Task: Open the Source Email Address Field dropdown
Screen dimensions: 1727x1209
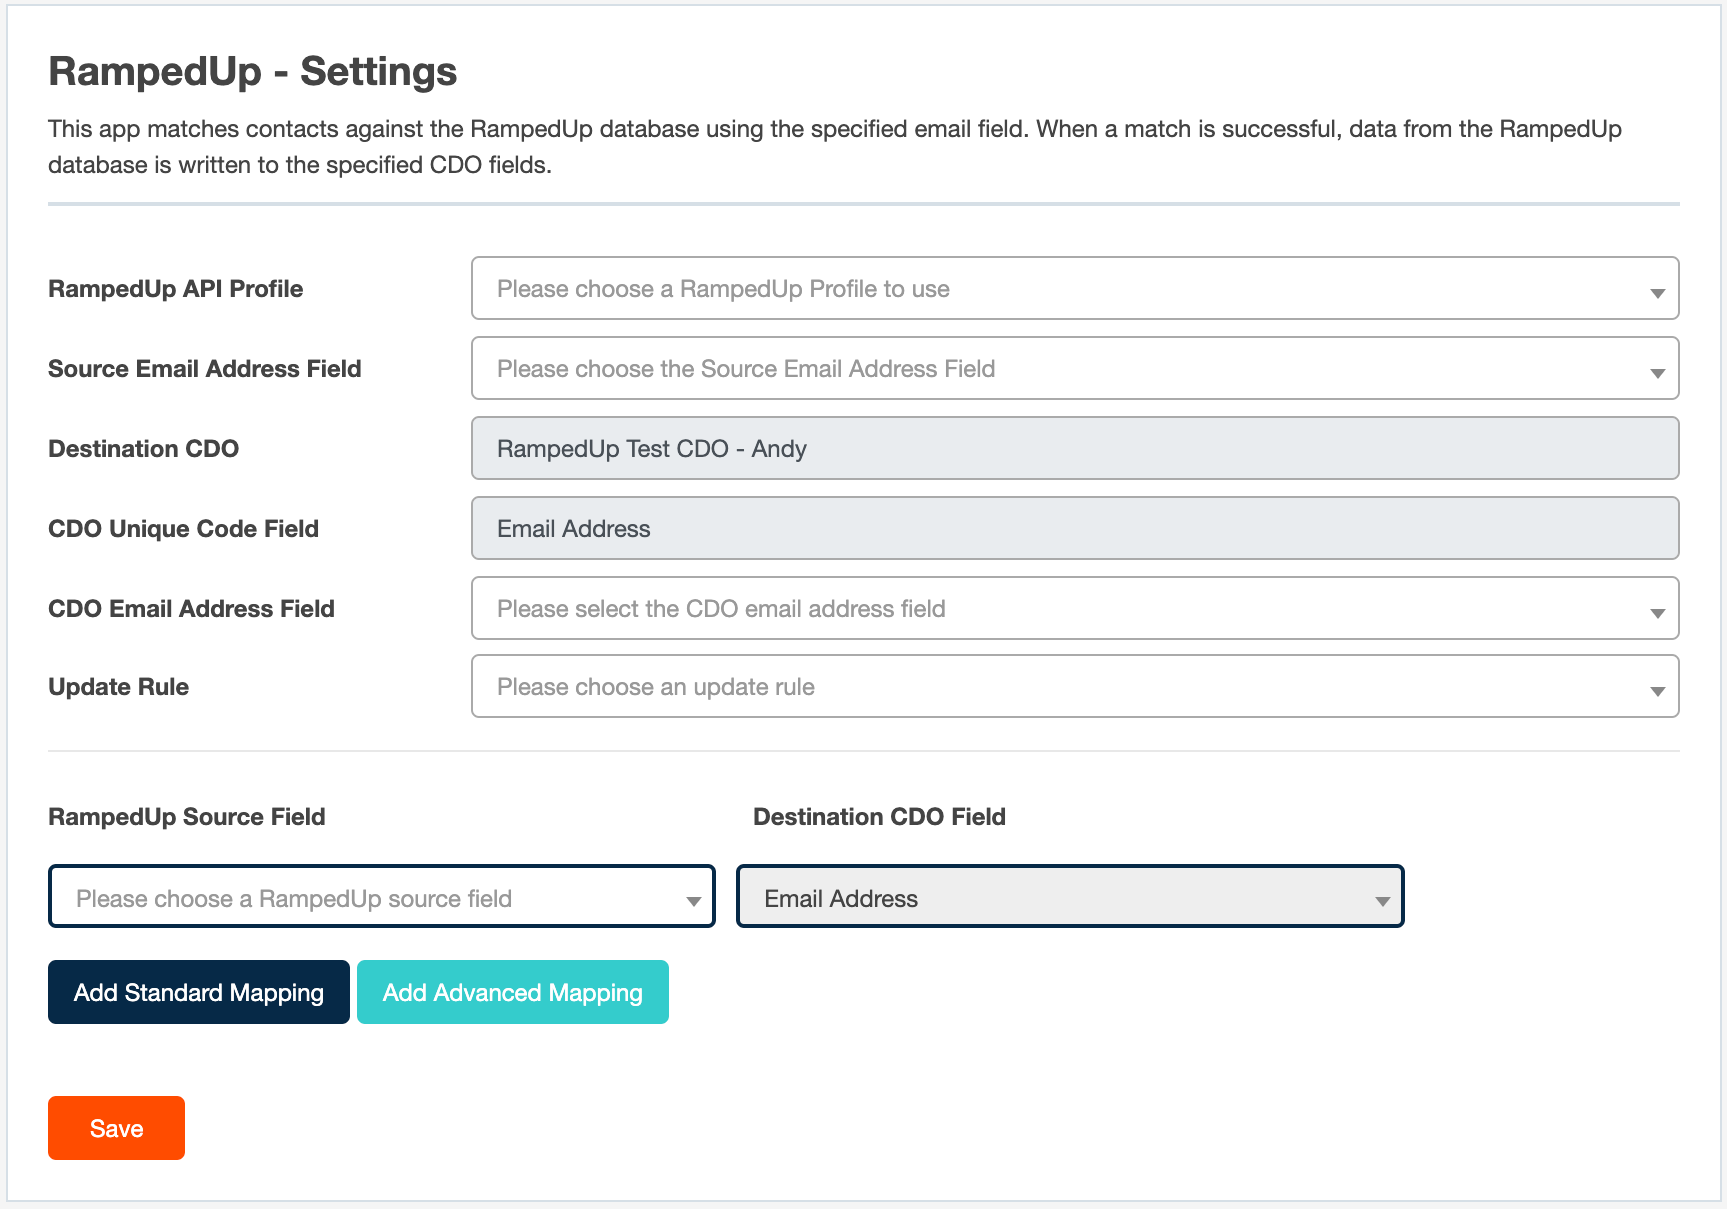Action: click(1075, 368)
